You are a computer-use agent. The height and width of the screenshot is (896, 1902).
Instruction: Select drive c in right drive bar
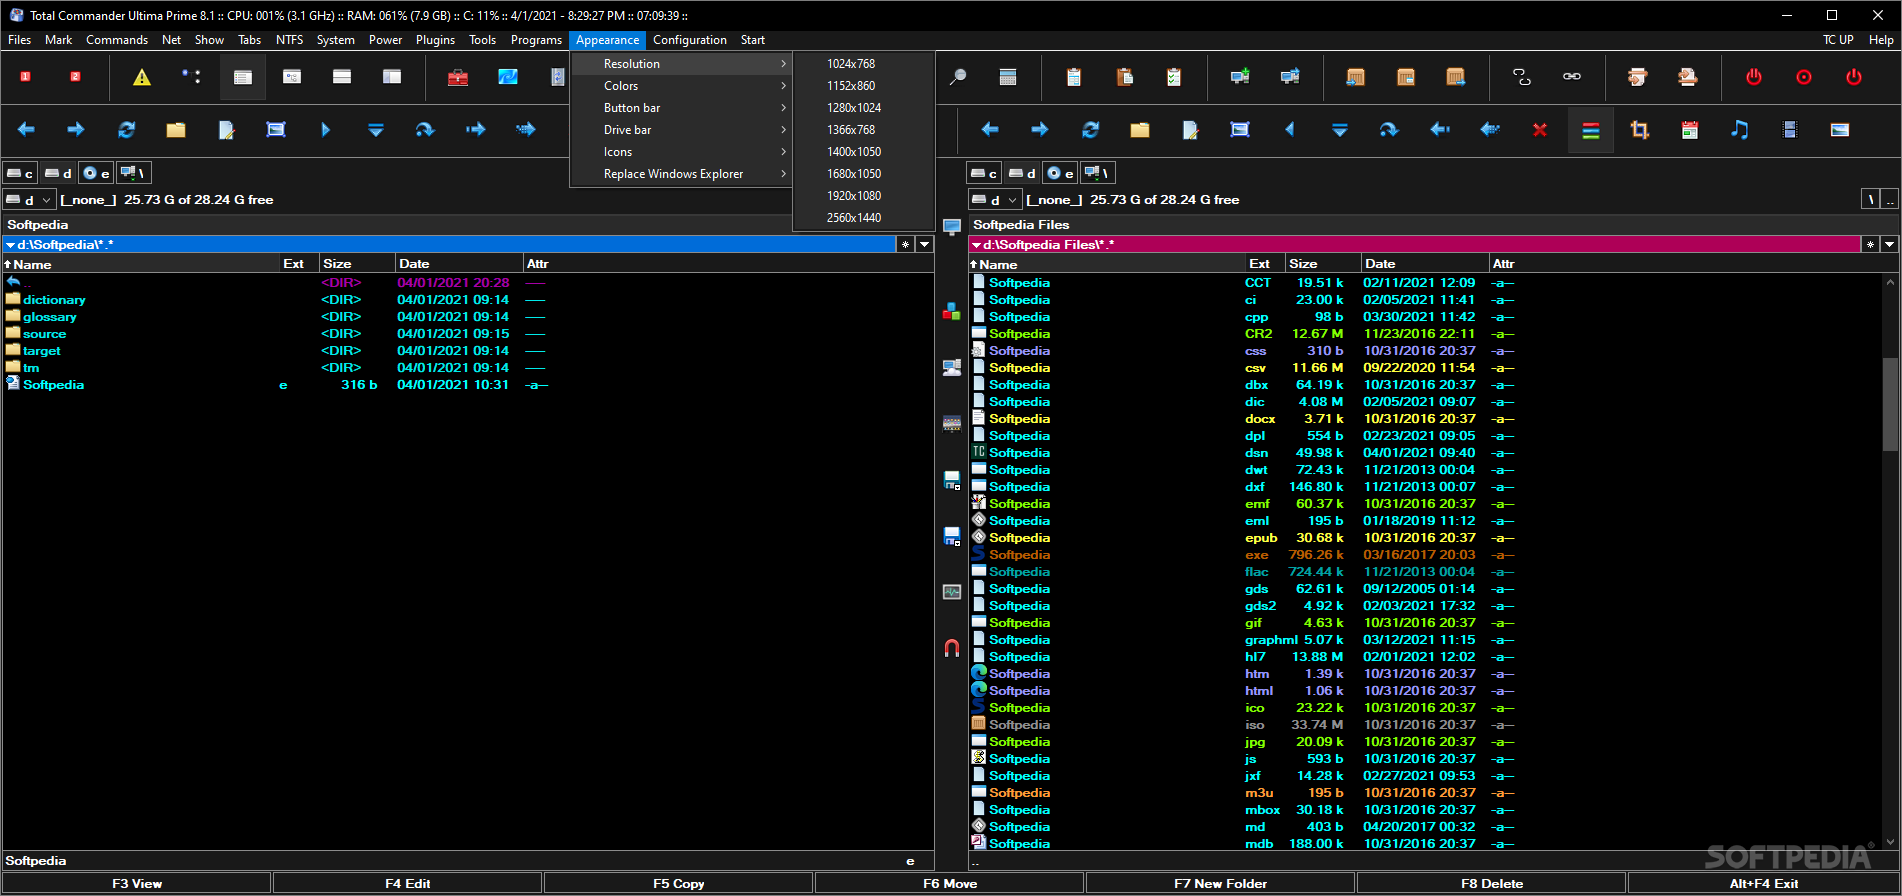985,173
